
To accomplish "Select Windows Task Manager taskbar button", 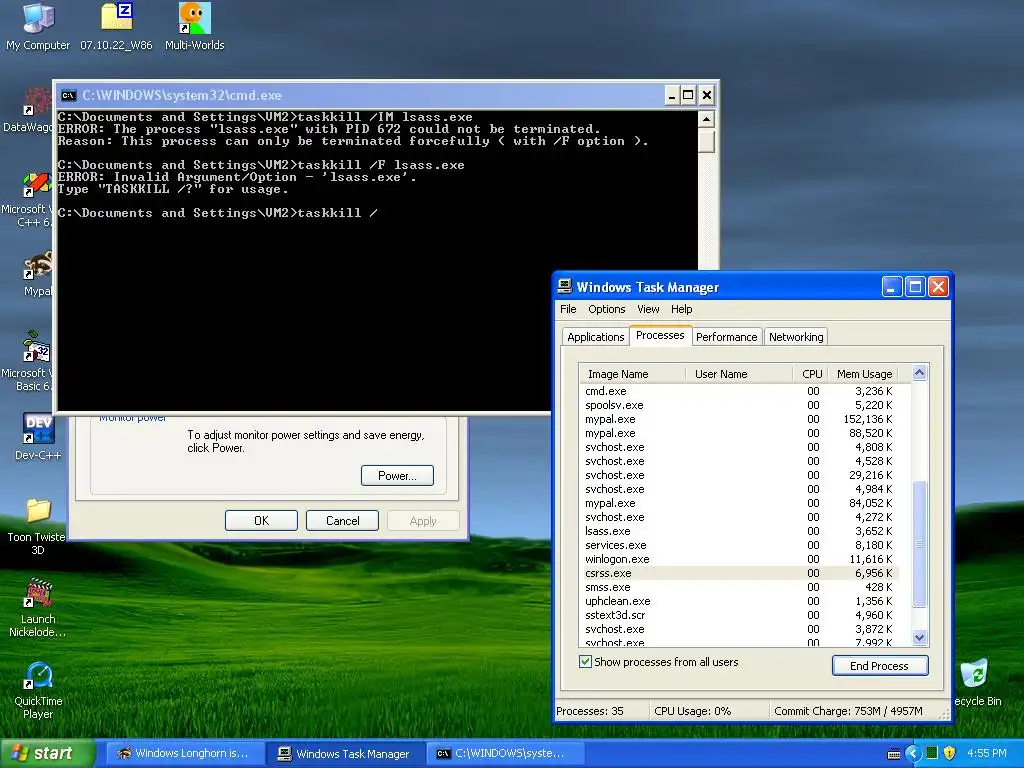I will [x=345, y=754].
